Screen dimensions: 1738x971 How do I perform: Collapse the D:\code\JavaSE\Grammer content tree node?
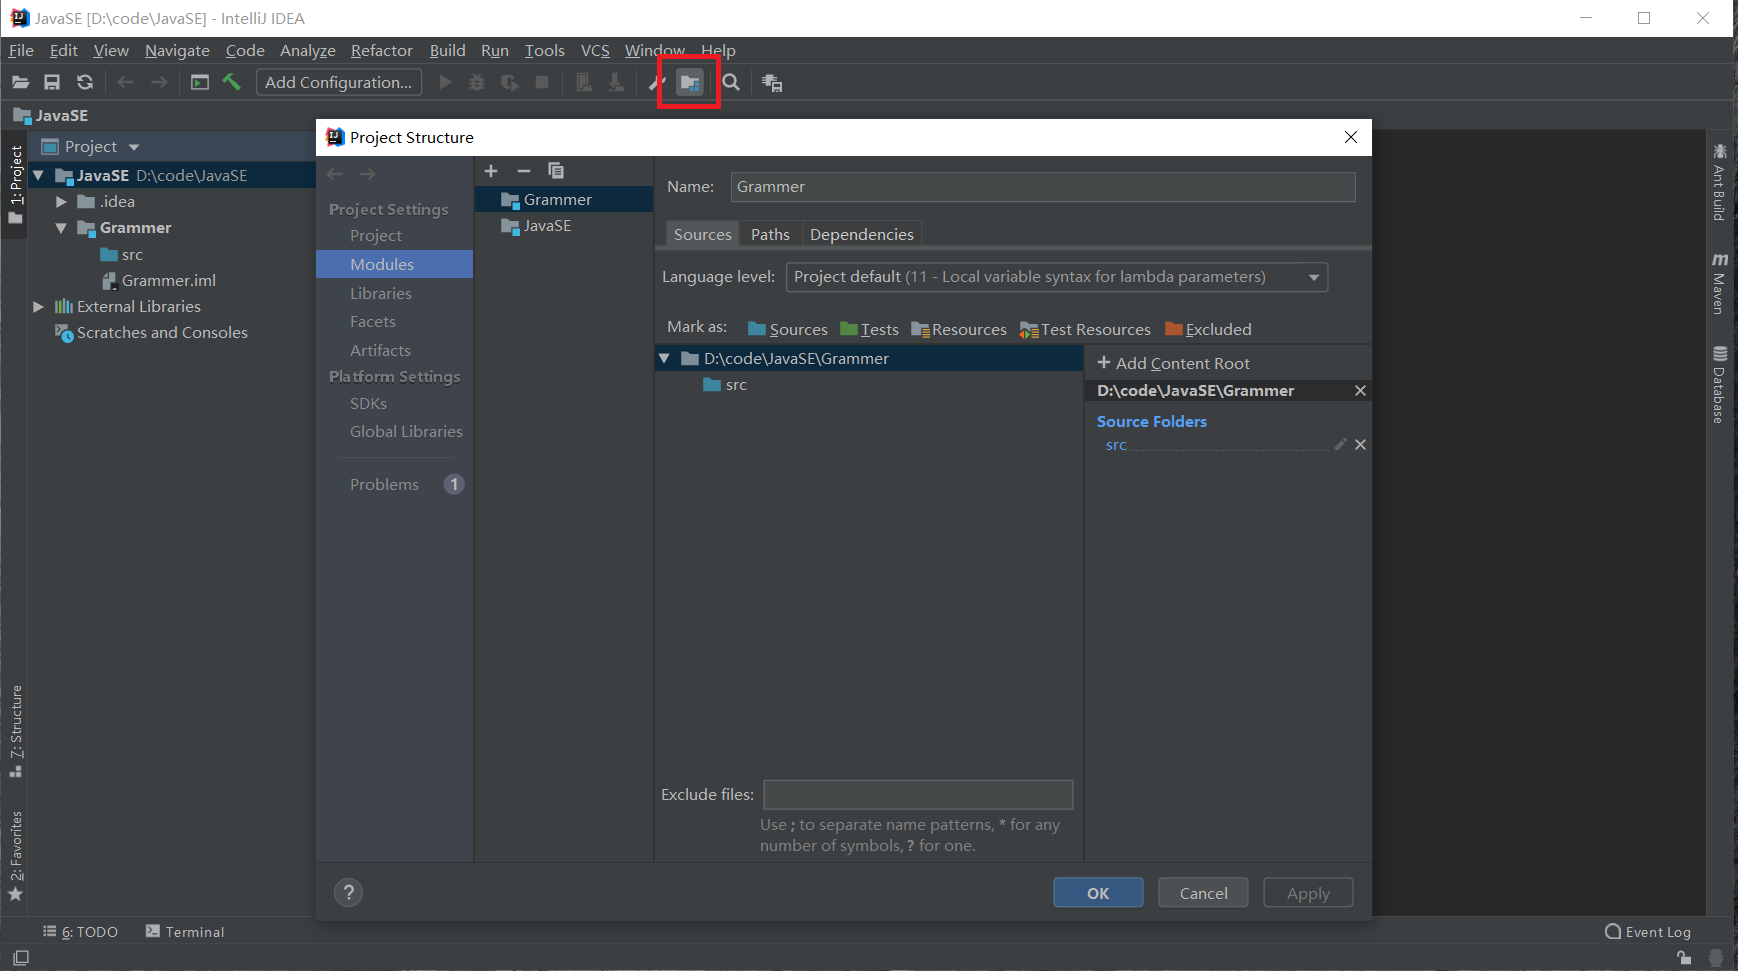664,359
